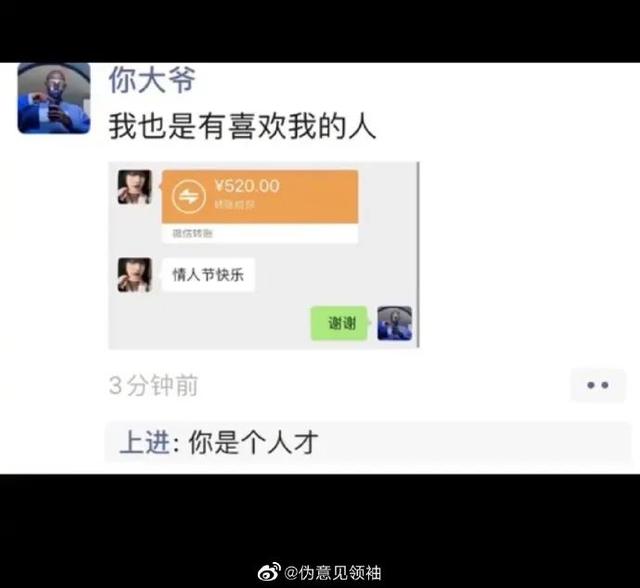Tap the woman avatar beside transfer
Screen dimensions: 640x588
134,187
